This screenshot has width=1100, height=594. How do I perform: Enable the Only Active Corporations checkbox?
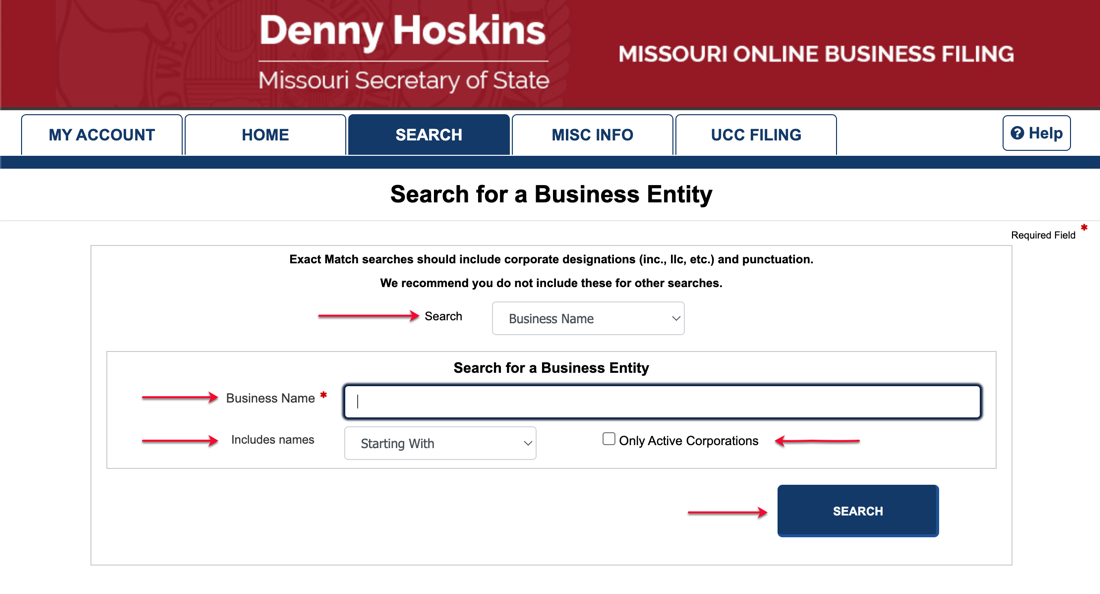[x=609, y=439]
